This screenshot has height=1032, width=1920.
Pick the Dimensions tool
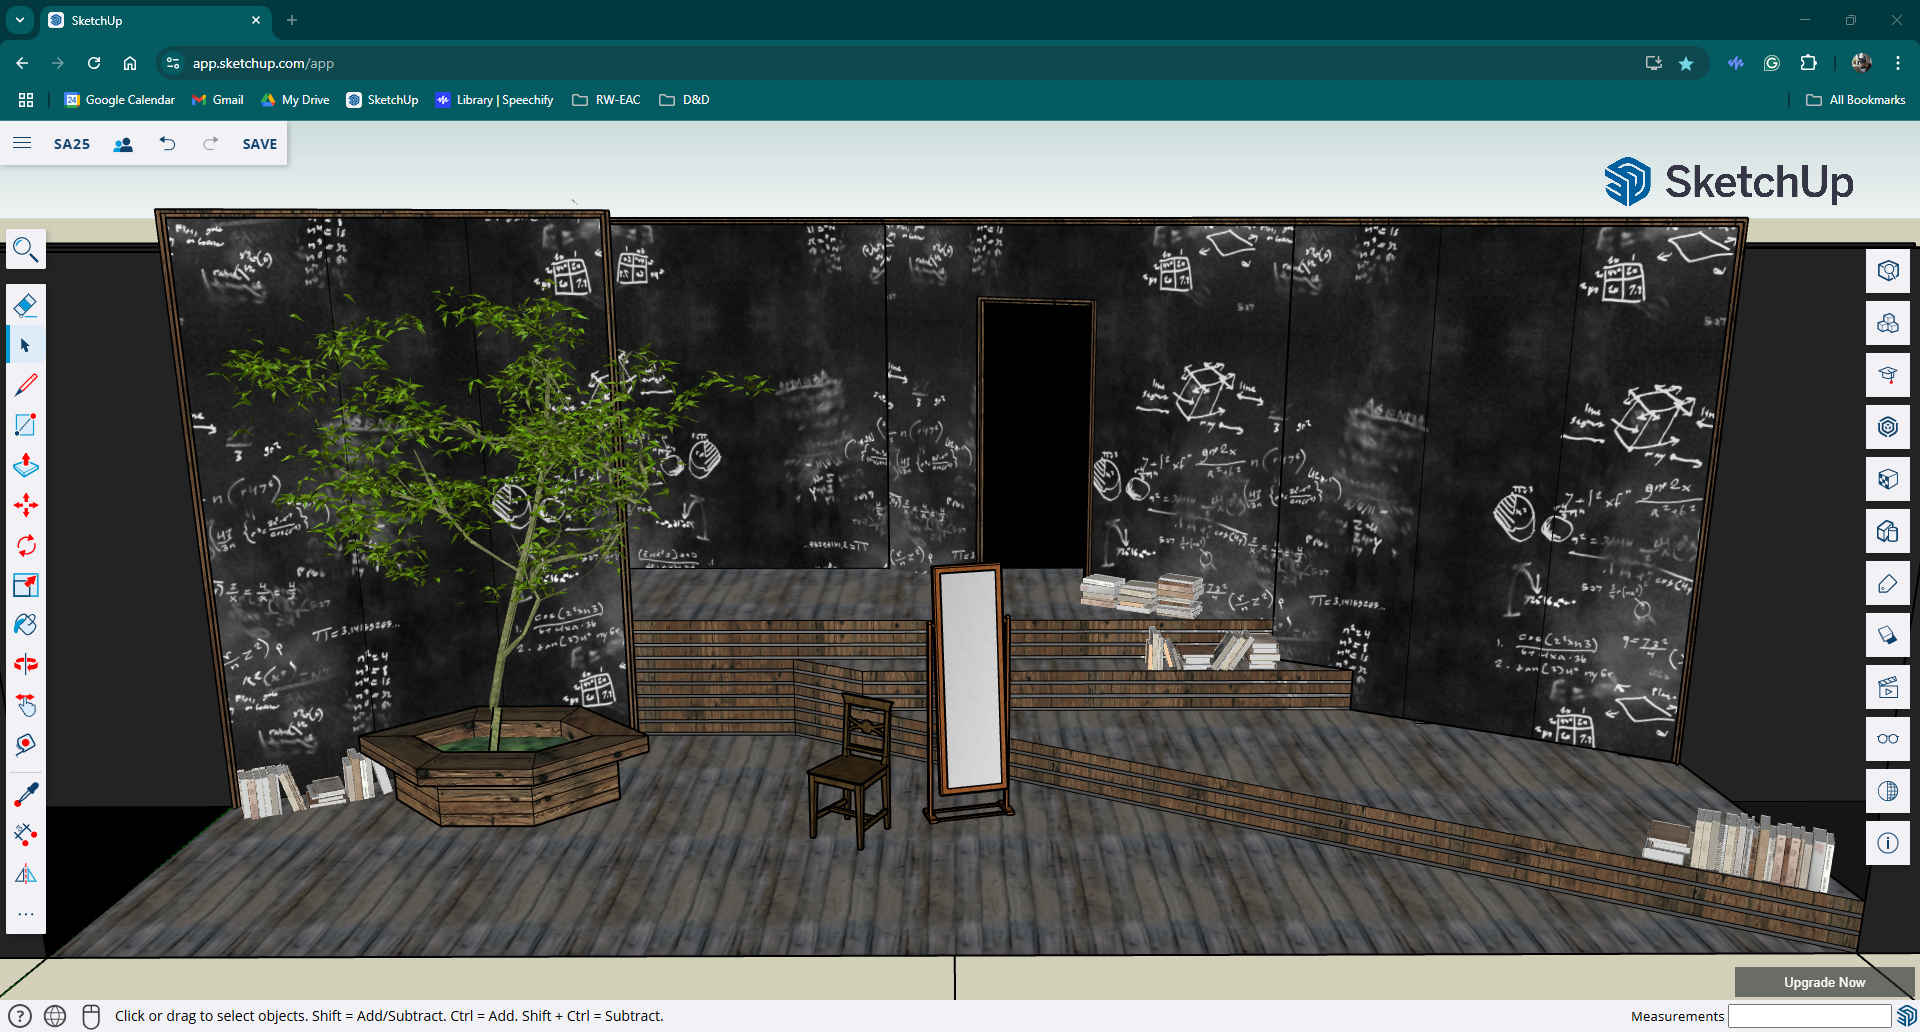coord(26,835)
